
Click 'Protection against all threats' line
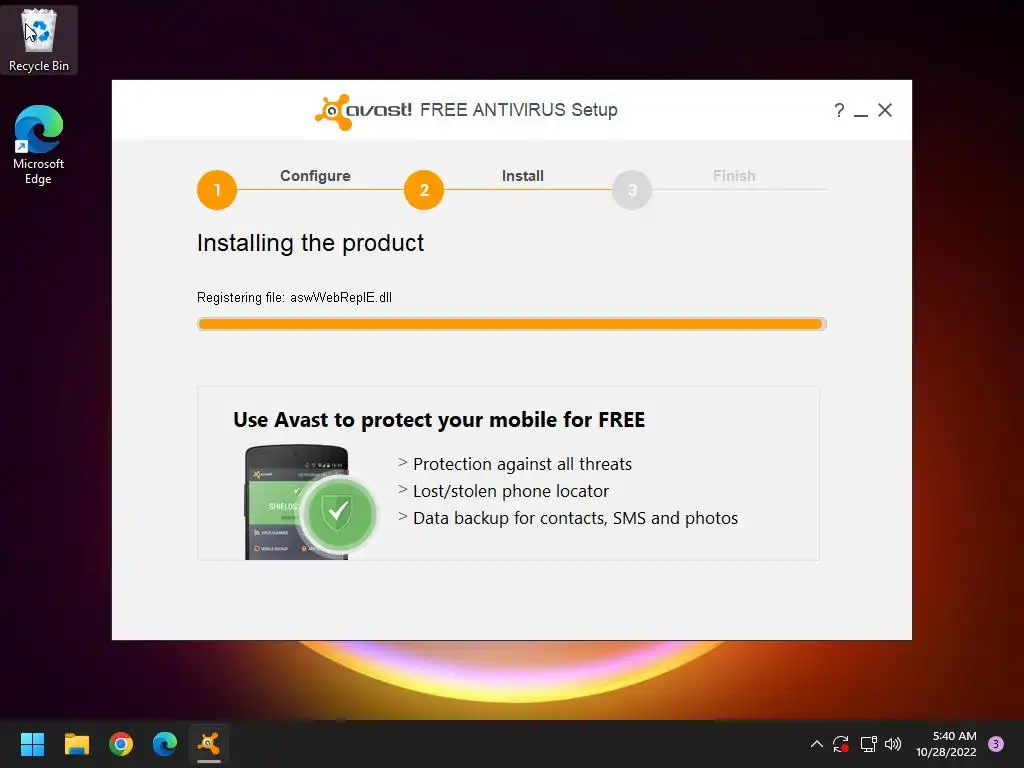tap(522, 464)
